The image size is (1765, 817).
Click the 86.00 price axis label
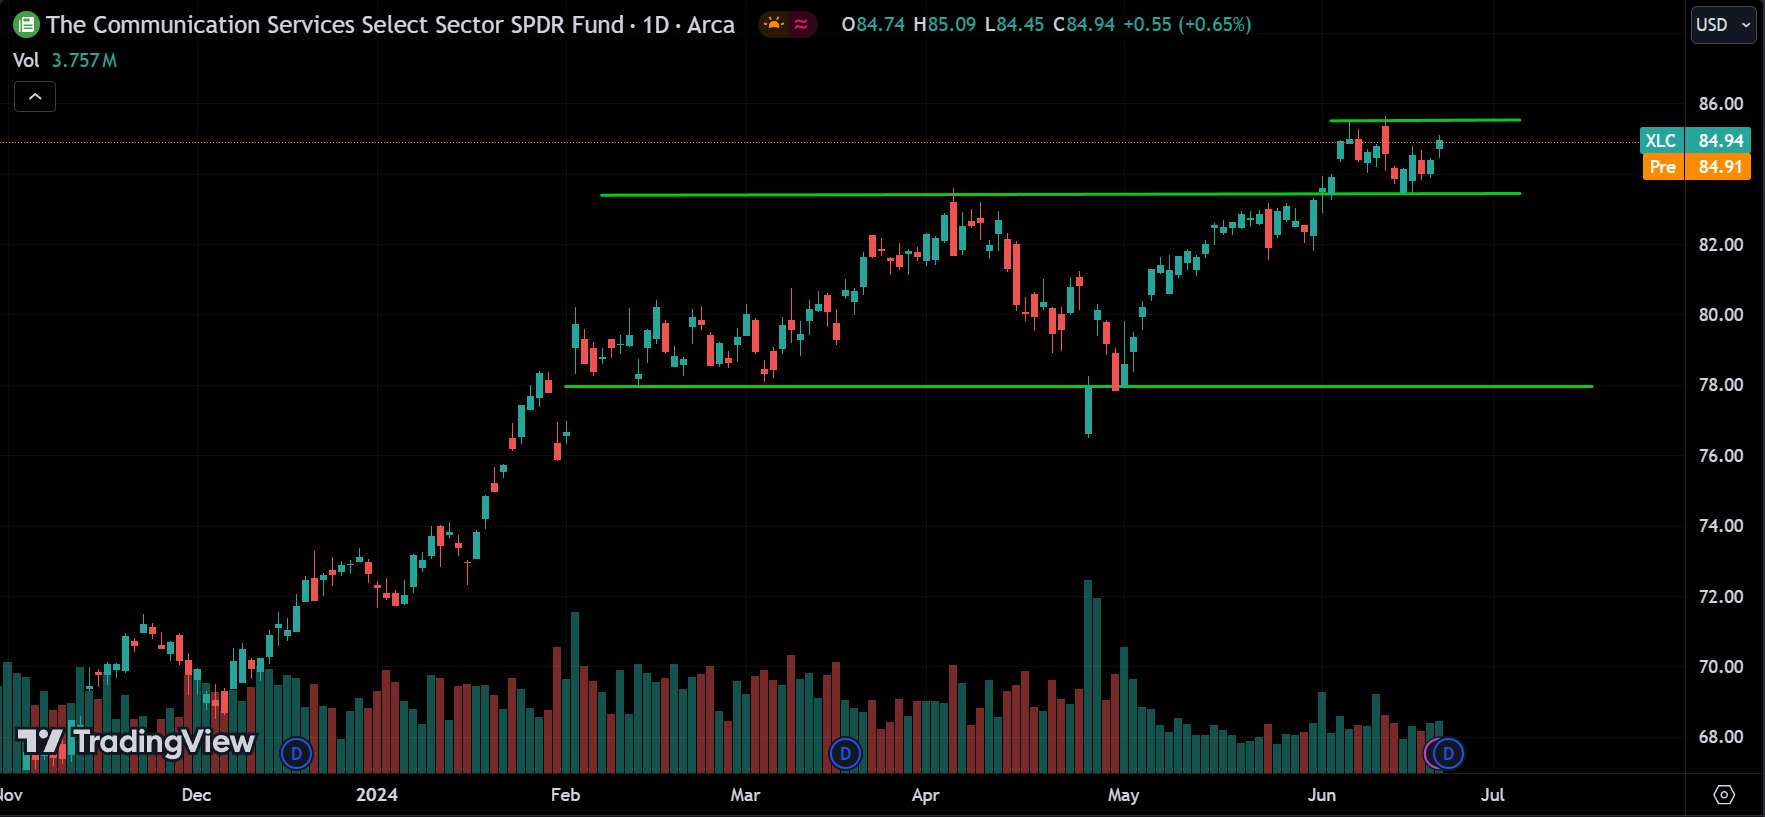tap(1720, 104)
